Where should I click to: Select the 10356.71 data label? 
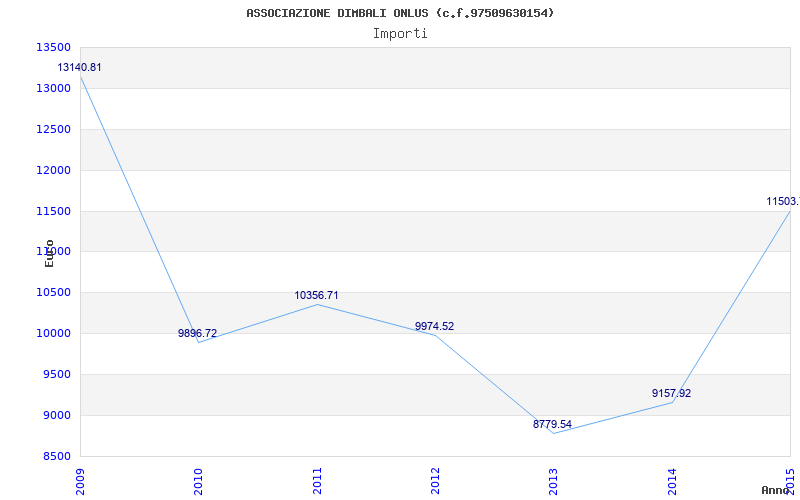point(316,295)
